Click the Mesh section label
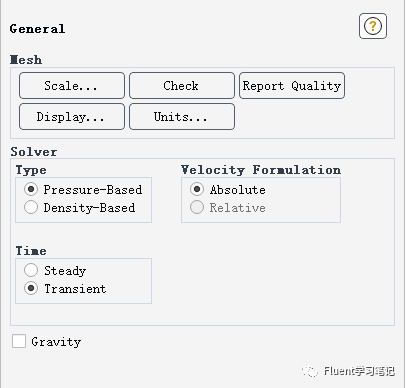Screen dimensions: 407x388 26,60
